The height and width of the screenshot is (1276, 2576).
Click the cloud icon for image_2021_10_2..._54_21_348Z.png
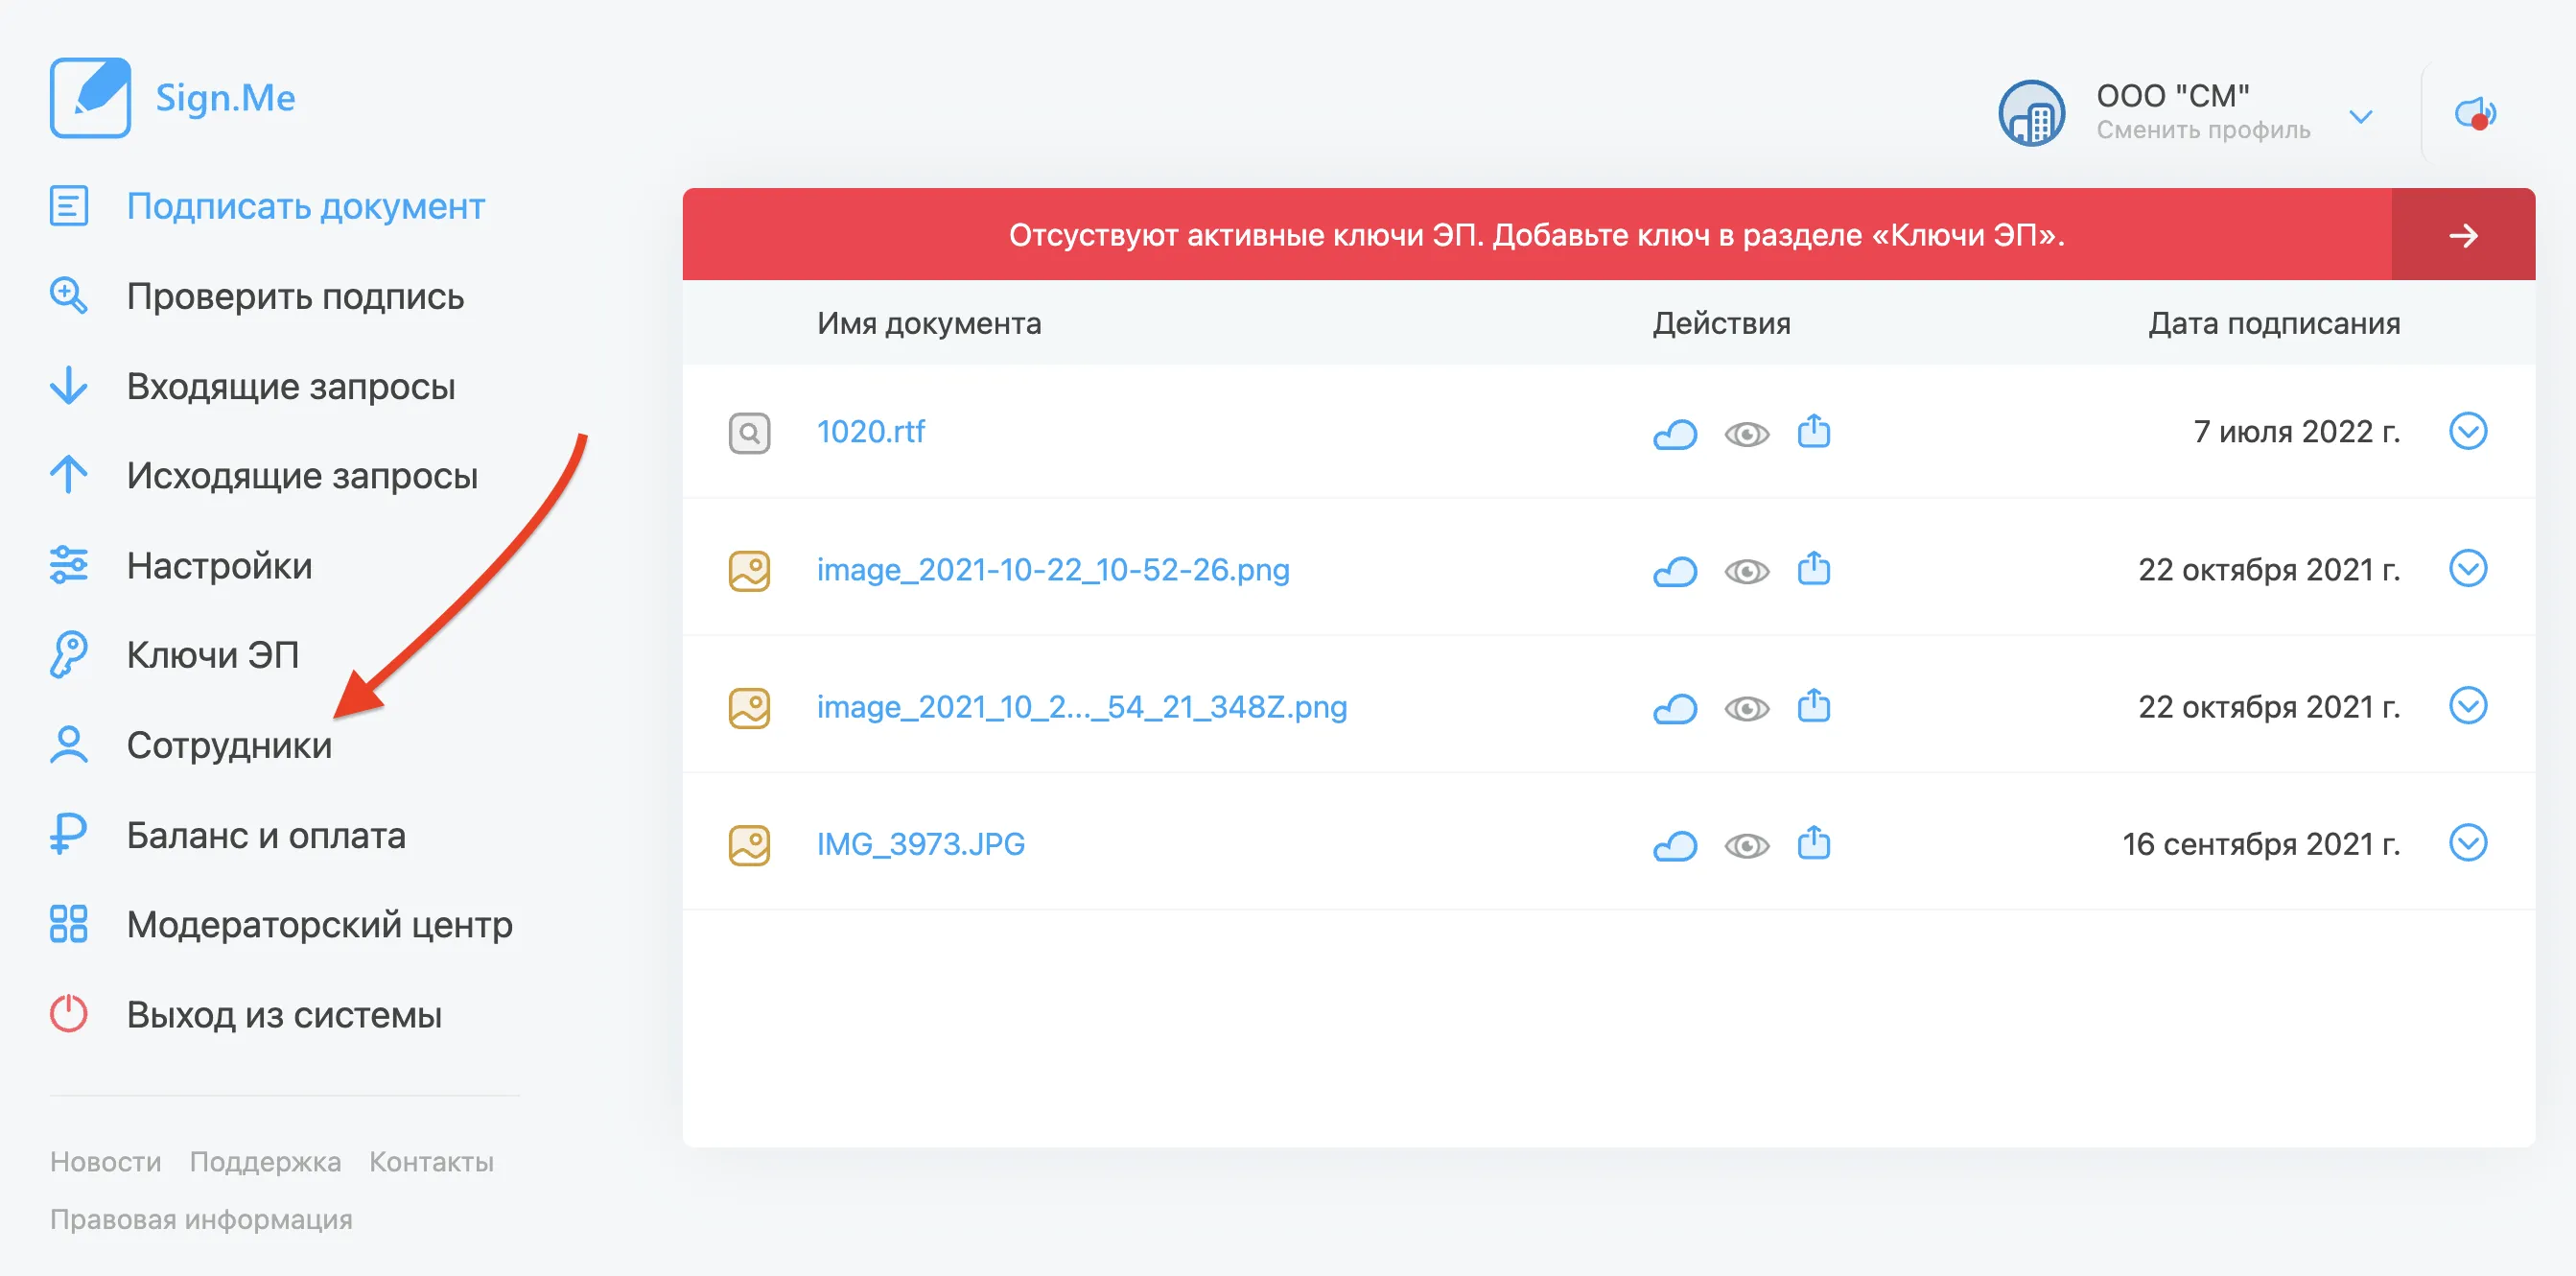[1675, 708]
